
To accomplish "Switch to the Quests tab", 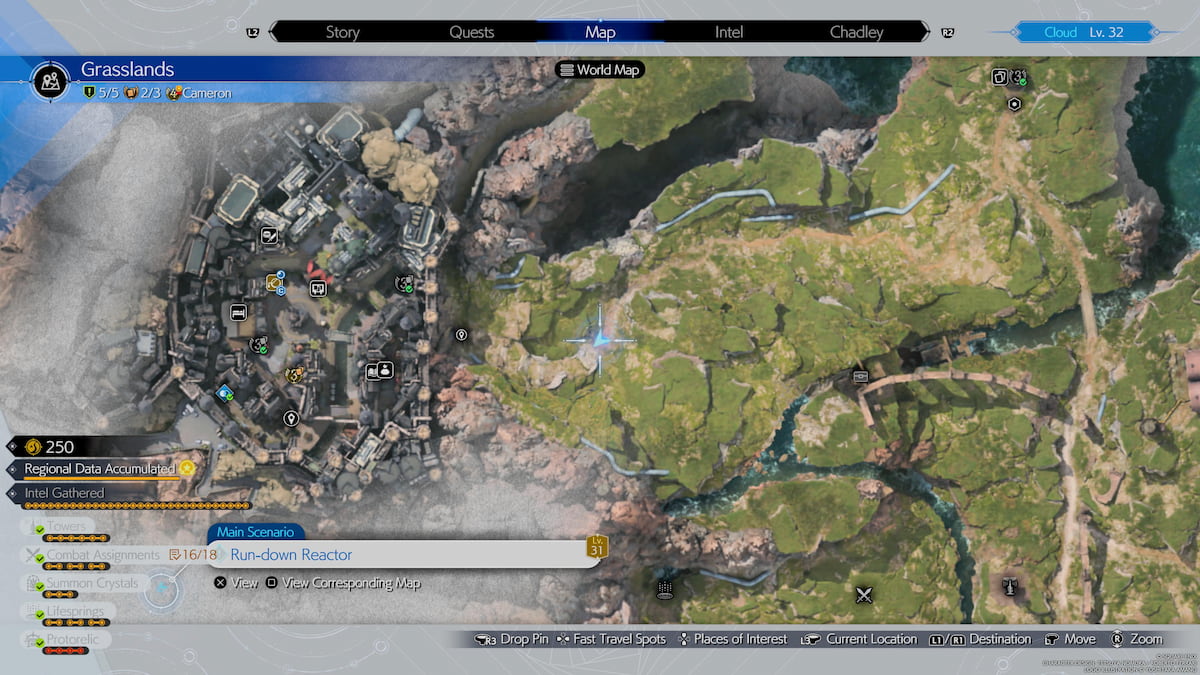I will pyautogui.click(x=471, y=32).
